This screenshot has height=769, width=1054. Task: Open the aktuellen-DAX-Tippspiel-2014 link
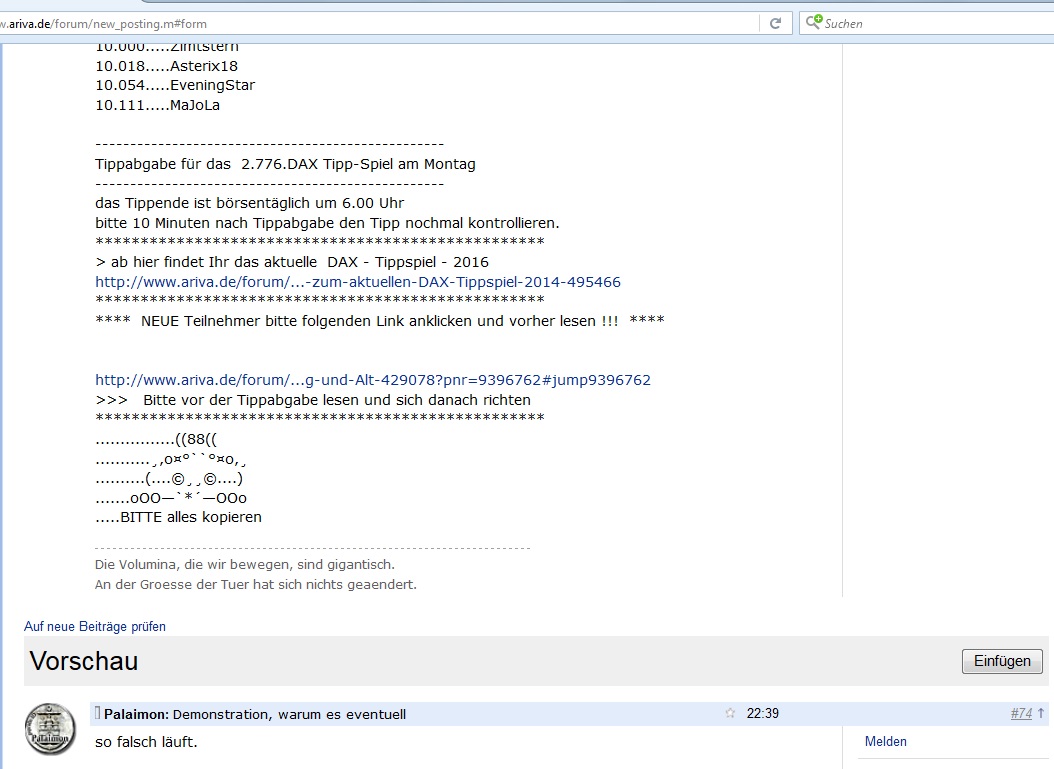pyautogui.click(x=358, y=282)
